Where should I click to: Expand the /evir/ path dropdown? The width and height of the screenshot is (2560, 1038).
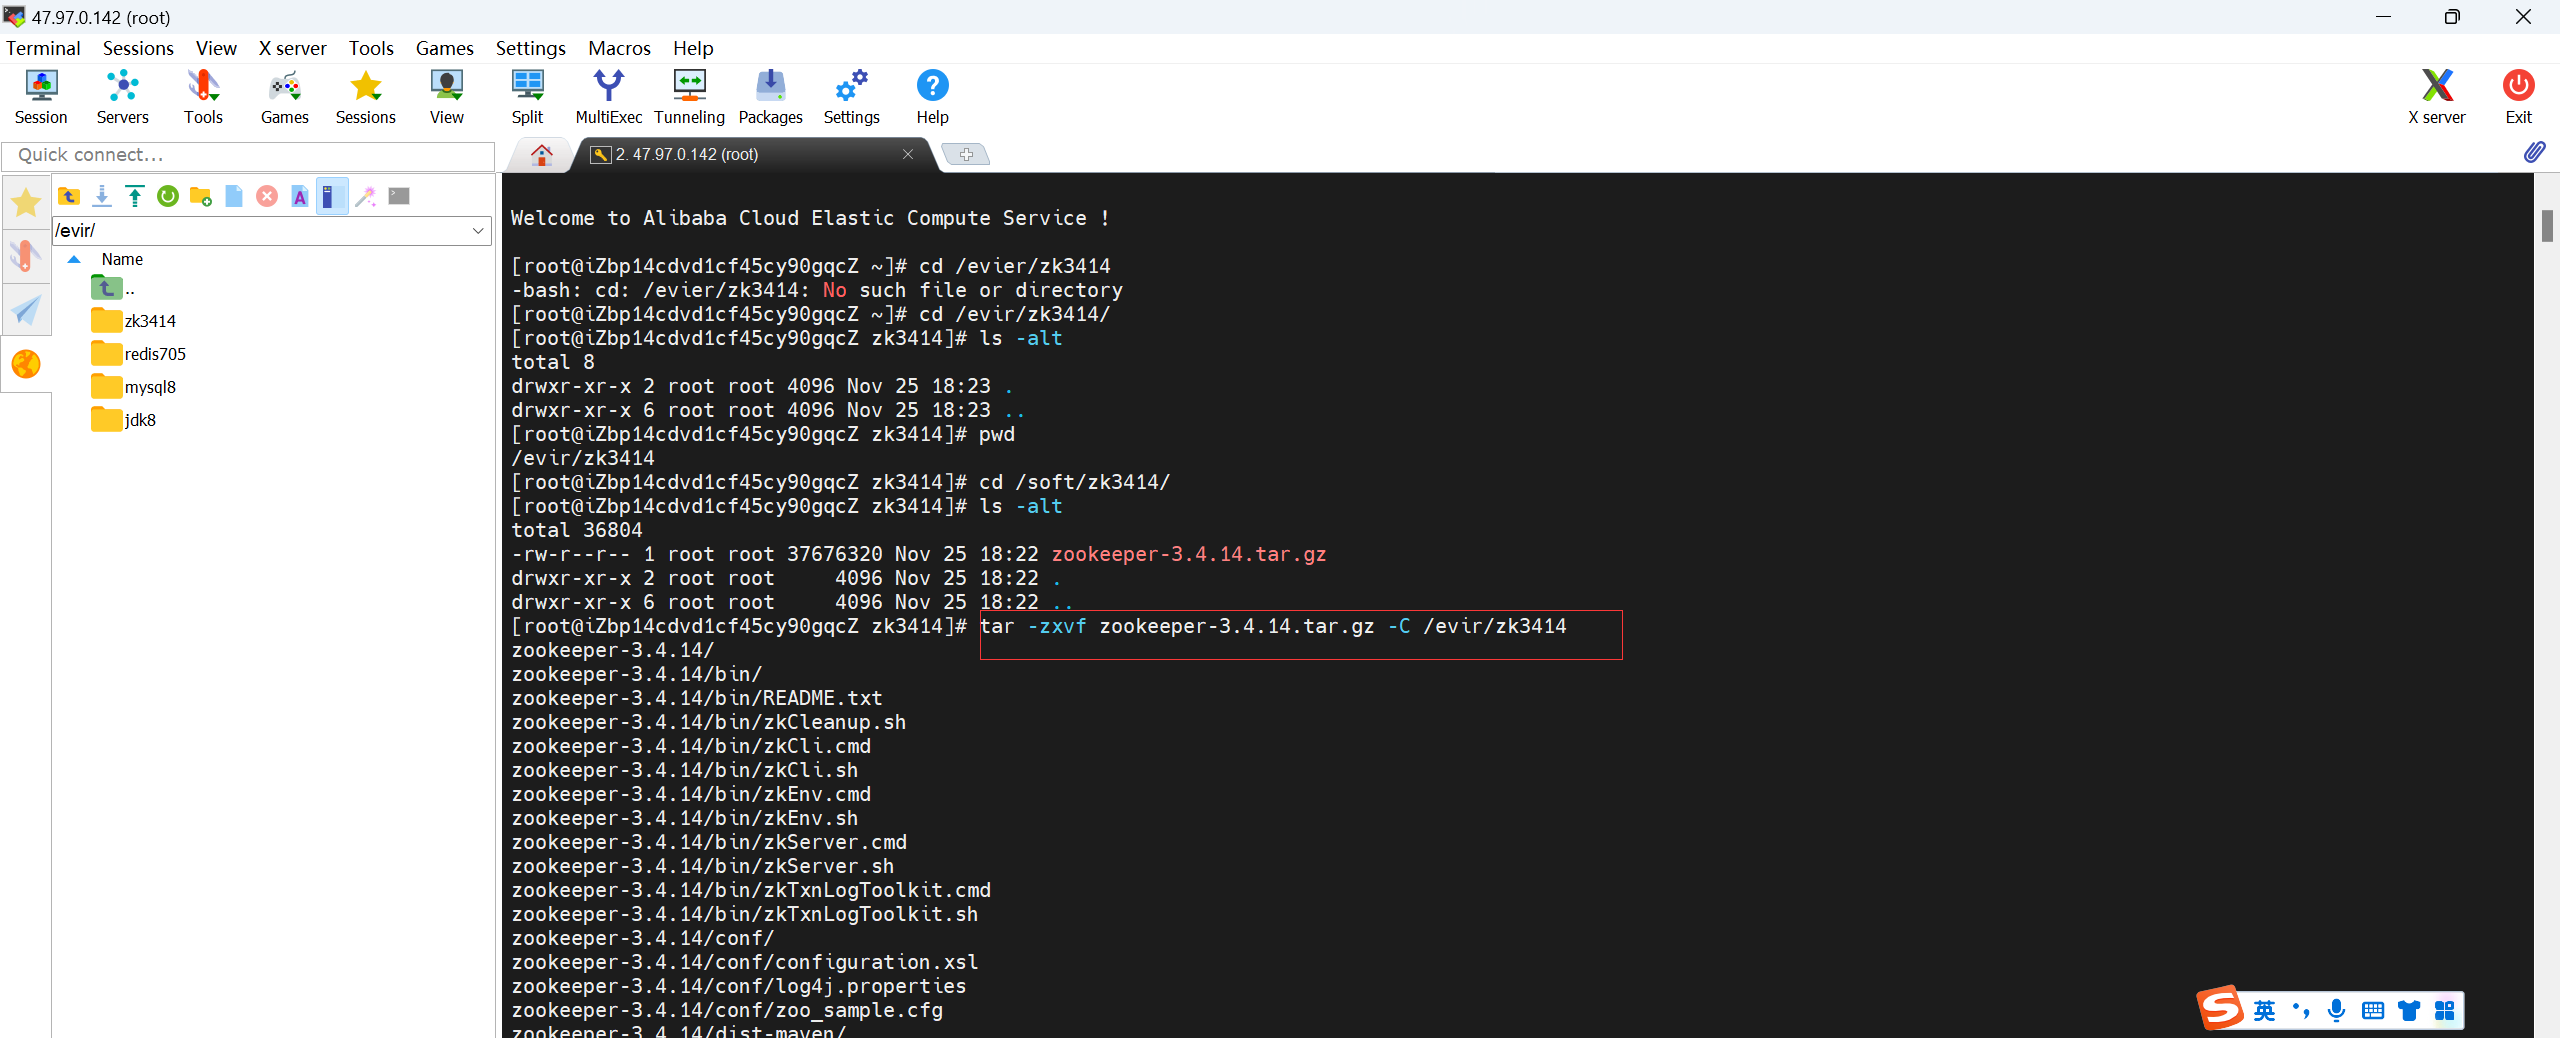point(478,231)
